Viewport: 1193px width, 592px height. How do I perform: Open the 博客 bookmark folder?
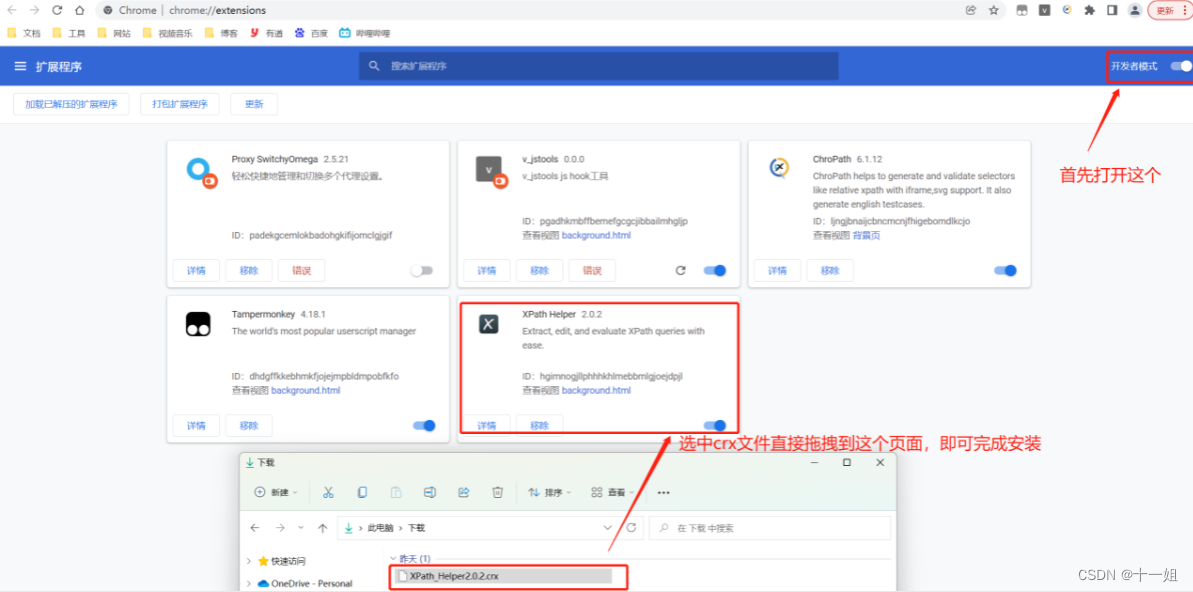point(221,33)
